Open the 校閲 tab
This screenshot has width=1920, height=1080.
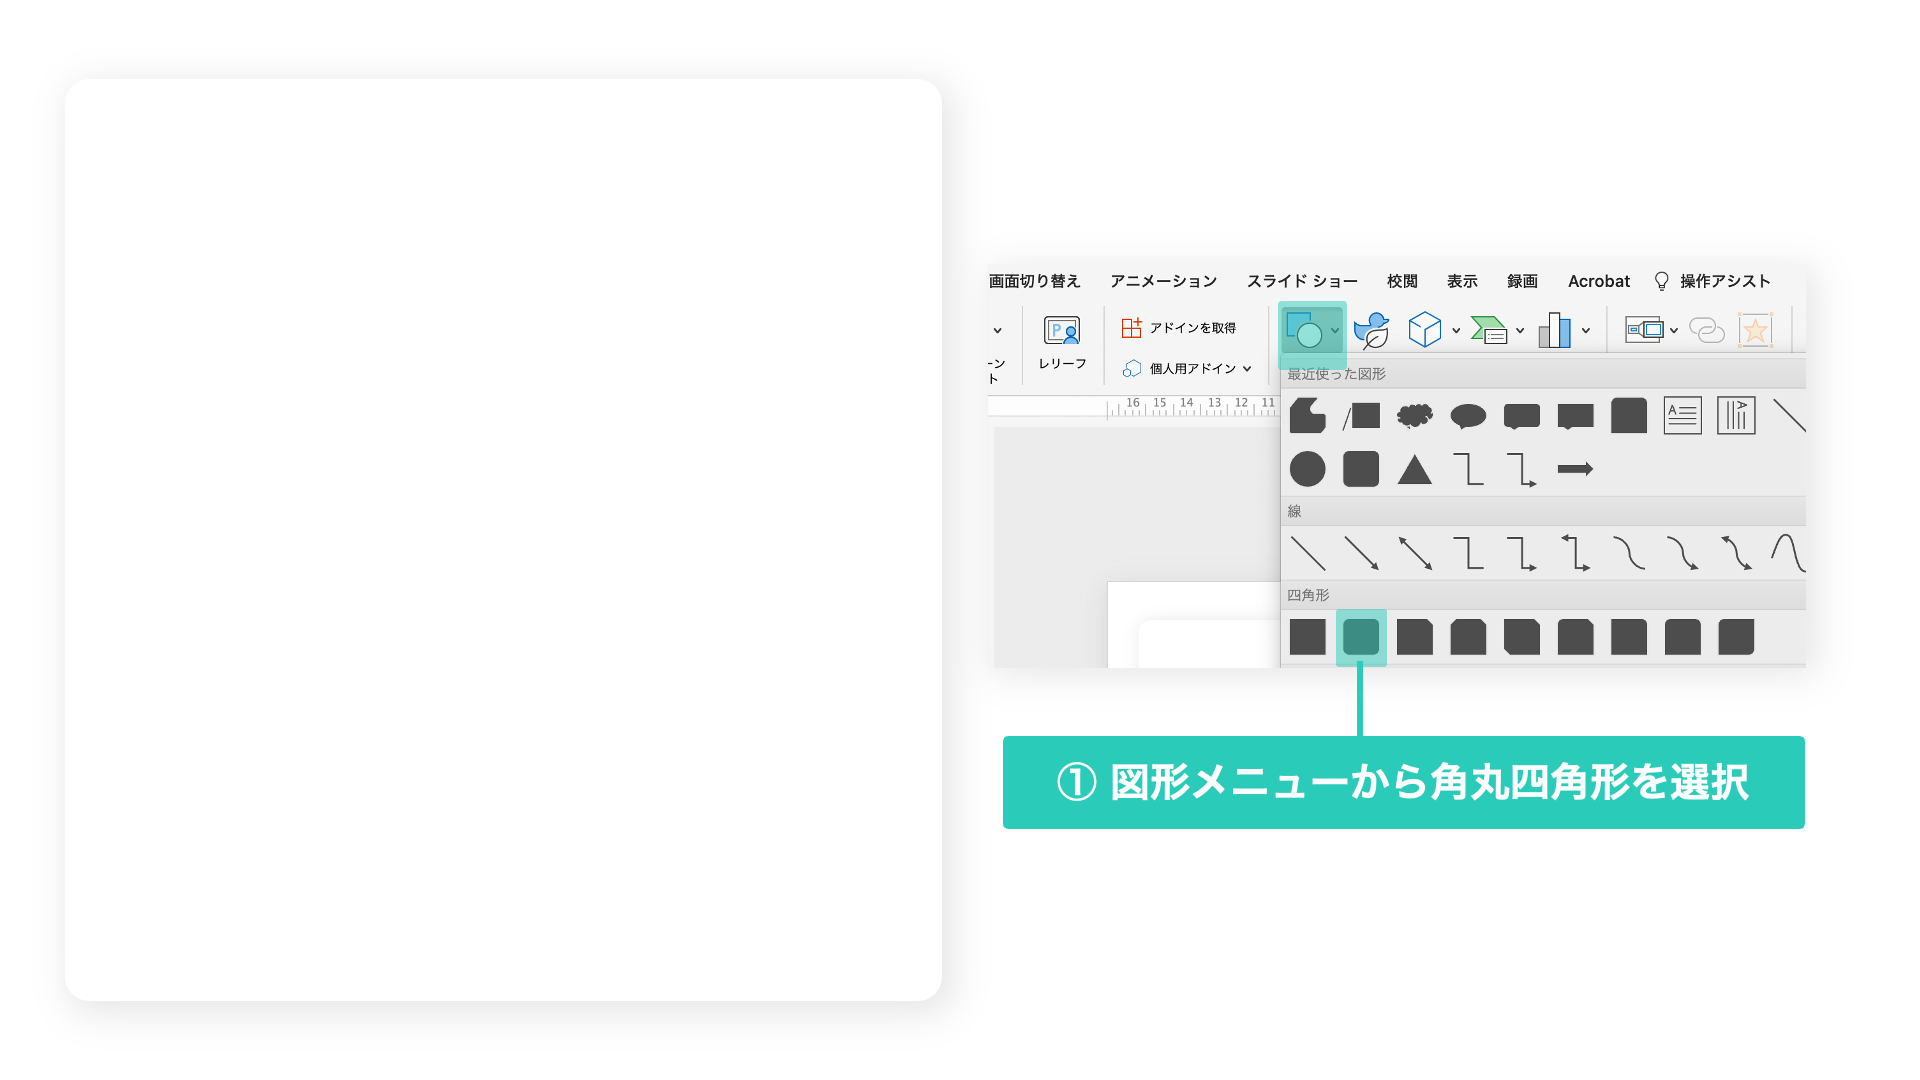tap(1402, 281)
